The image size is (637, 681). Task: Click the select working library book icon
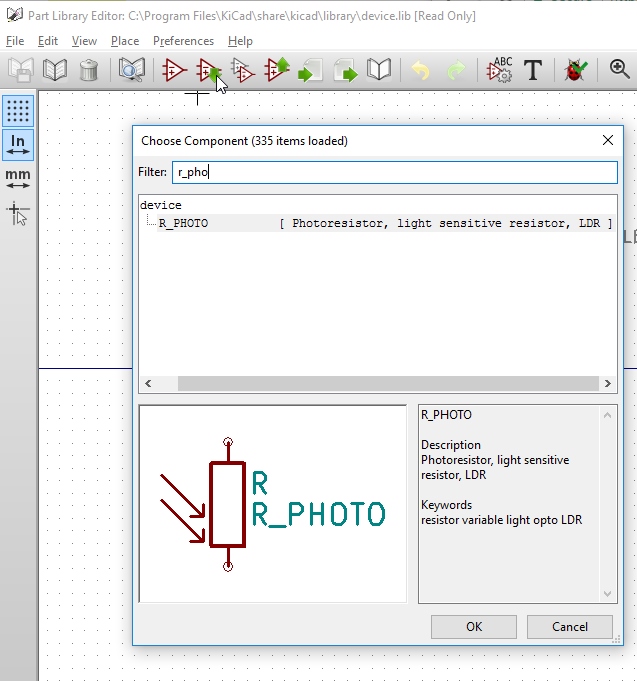tap(55, 70)
